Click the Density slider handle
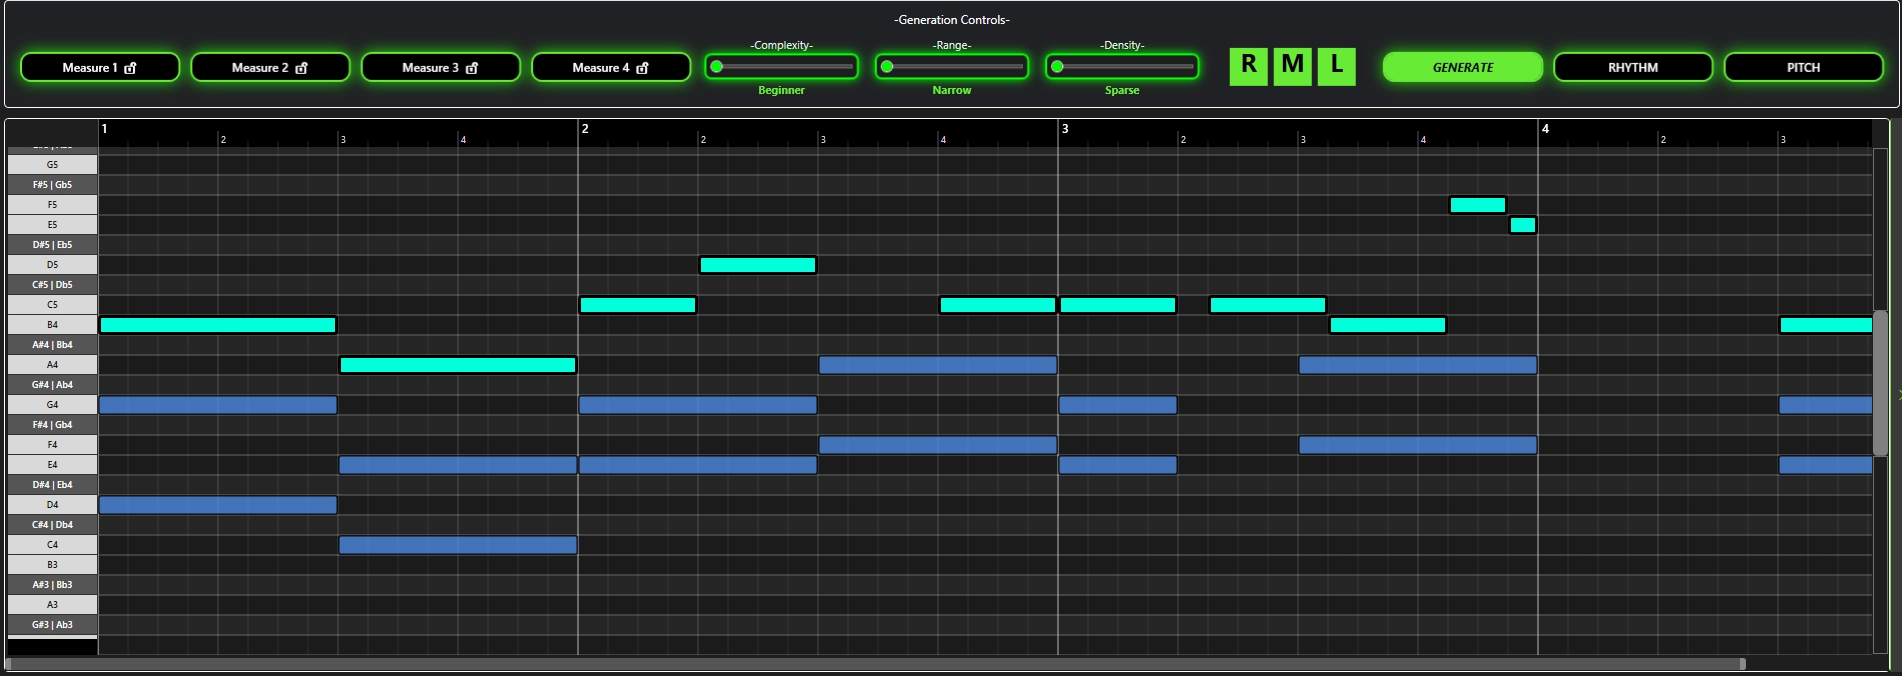This screenshot has height=676, width=1902. (x=1057, y=67)
